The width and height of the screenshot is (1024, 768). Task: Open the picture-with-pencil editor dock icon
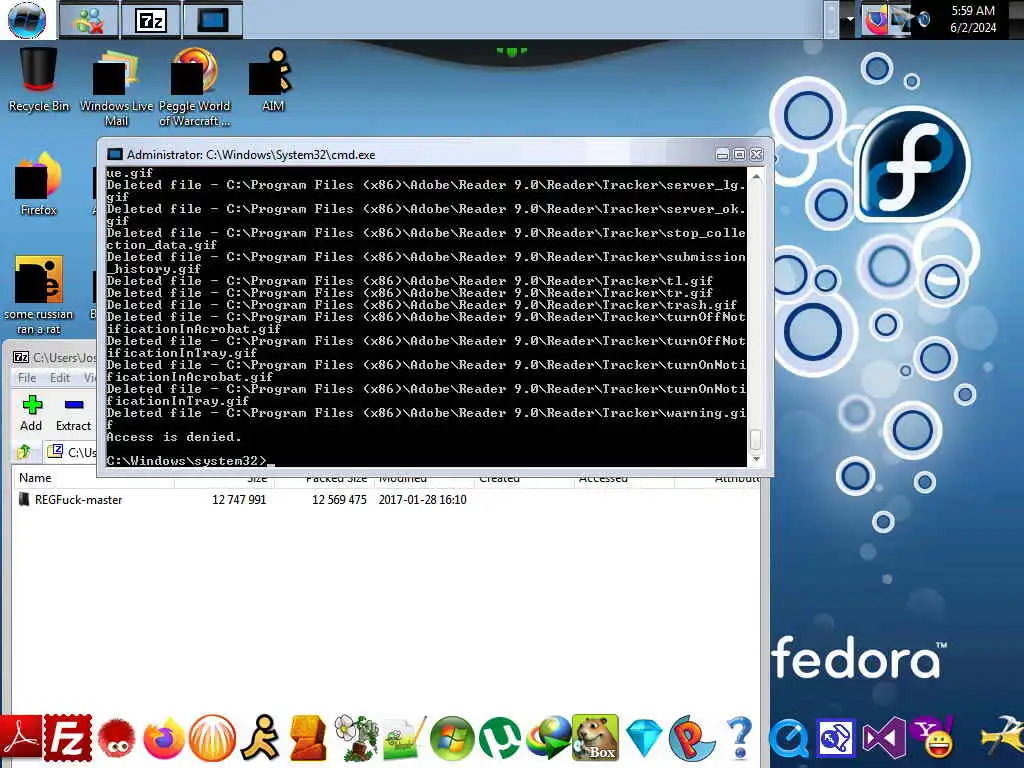(404, 739)
